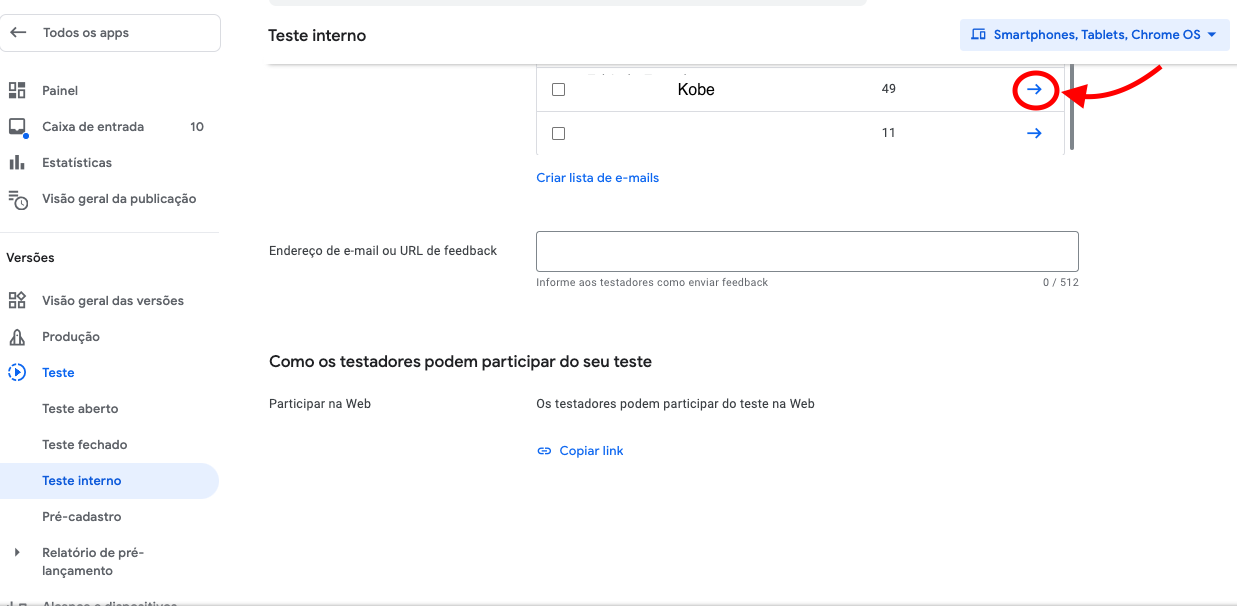
Task: Check the checkbox for the Kobe list
Action: coord(558,89)
